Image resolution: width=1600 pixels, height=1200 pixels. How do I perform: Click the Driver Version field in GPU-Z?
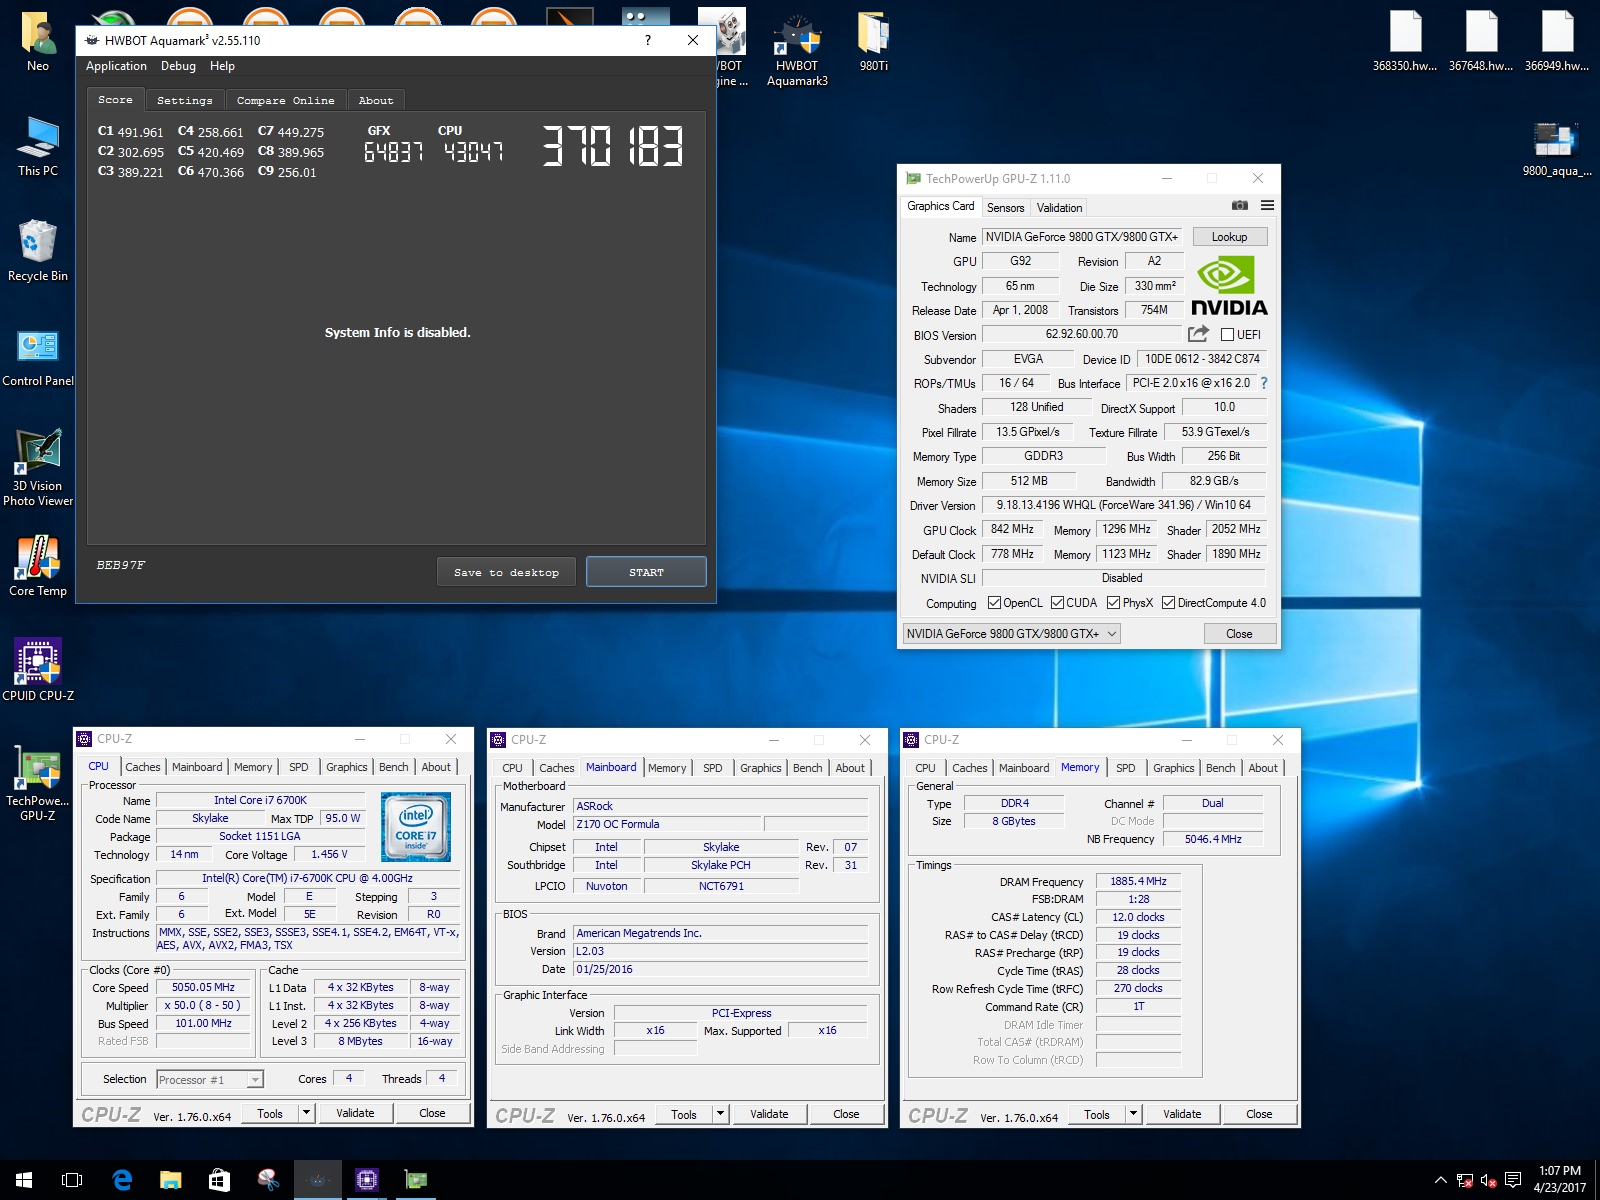coord(1124,505)
